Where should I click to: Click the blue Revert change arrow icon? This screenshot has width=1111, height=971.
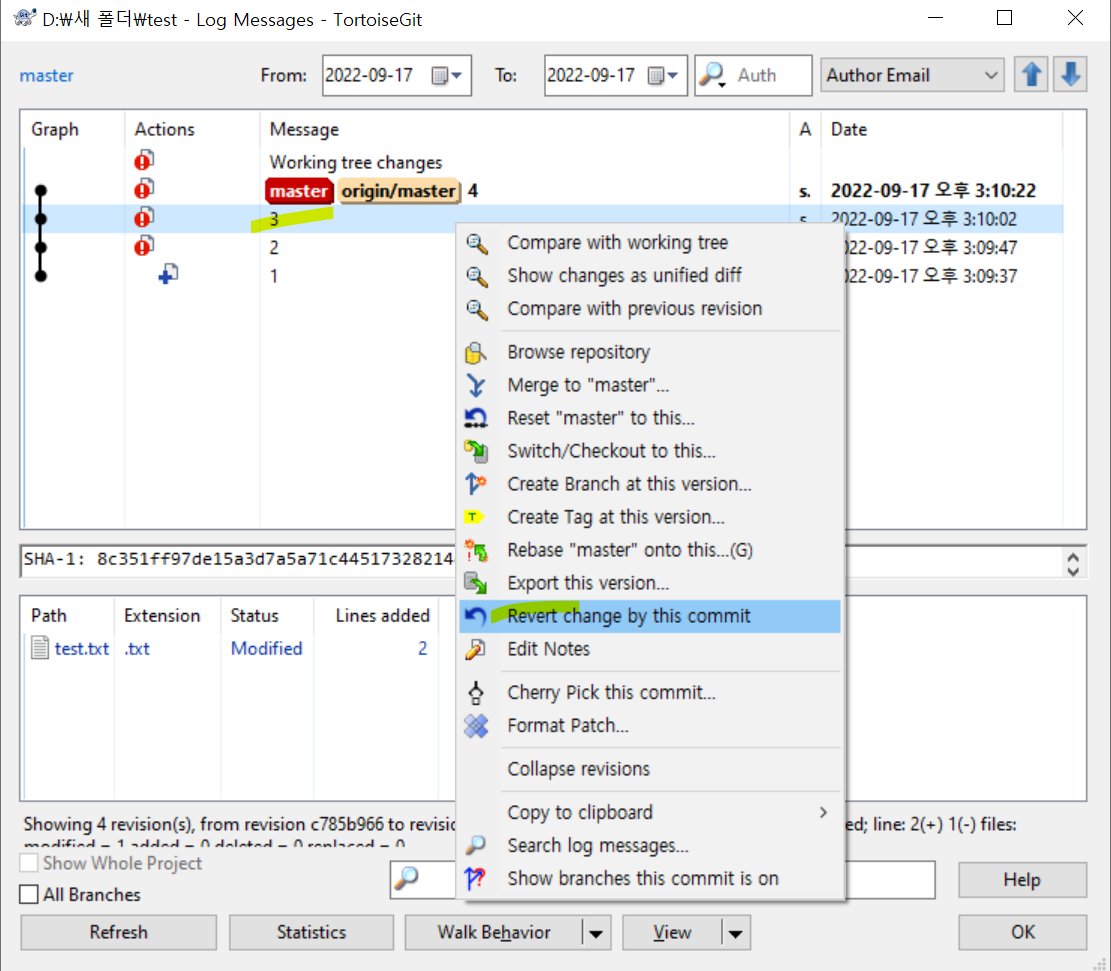pos(476,617)
